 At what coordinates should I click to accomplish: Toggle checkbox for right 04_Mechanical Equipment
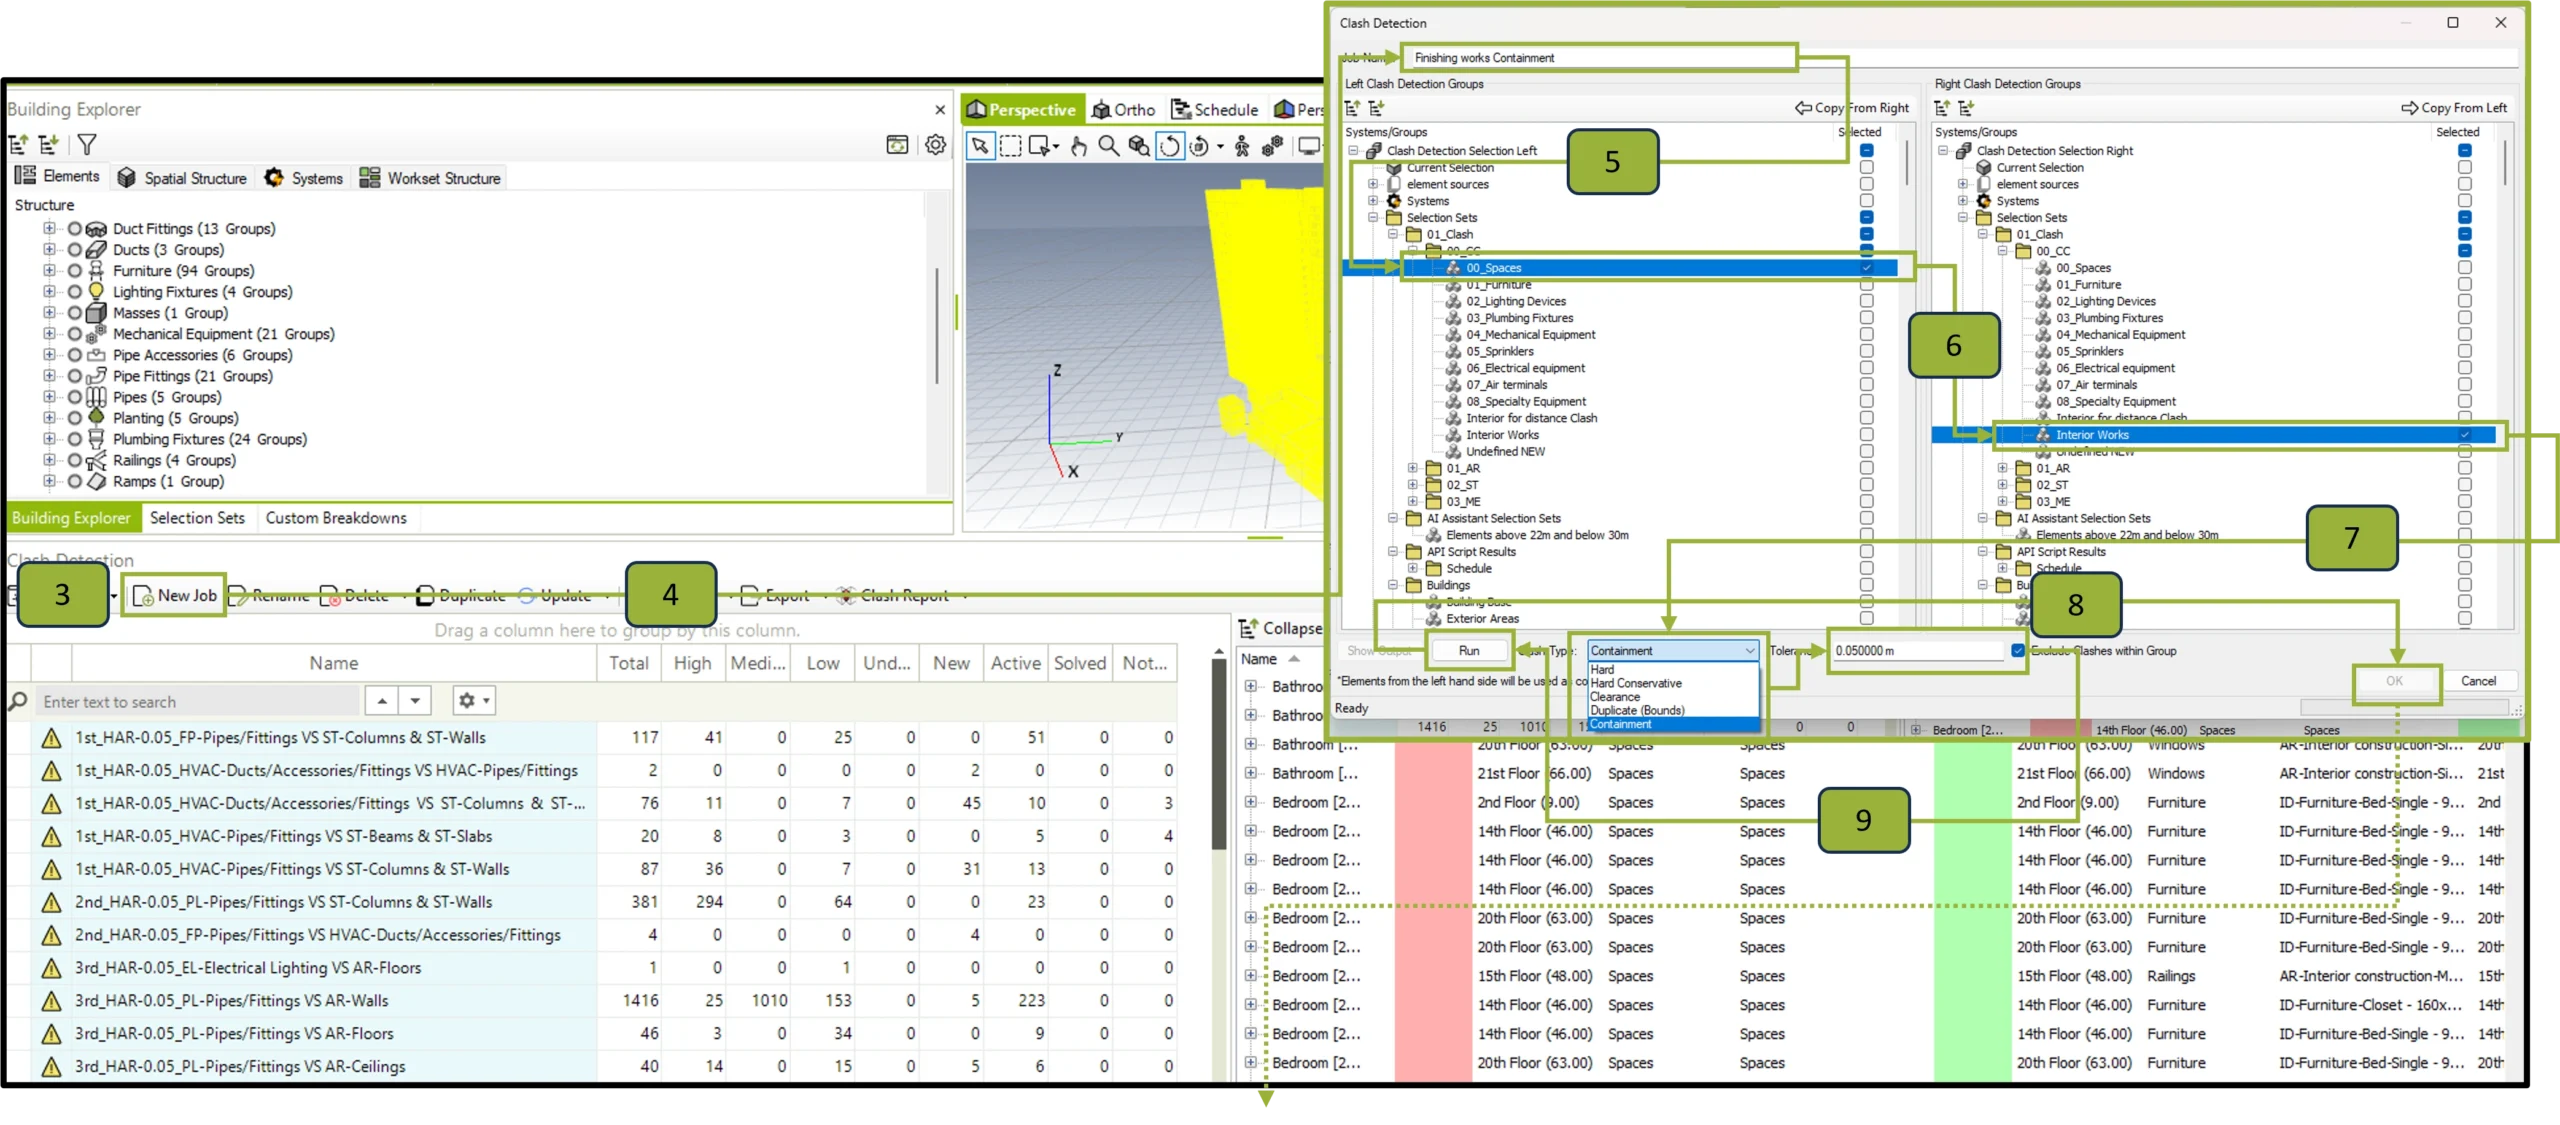click(x=2465, y=335)
